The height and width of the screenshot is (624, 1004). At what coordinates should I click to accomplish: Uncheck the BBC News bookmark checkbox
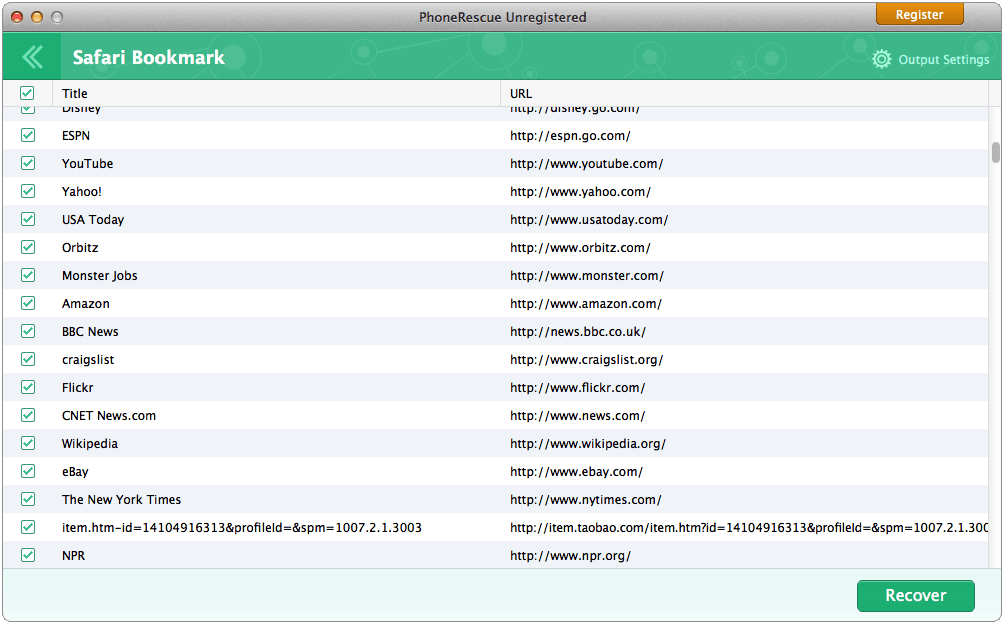pos(28,332)
